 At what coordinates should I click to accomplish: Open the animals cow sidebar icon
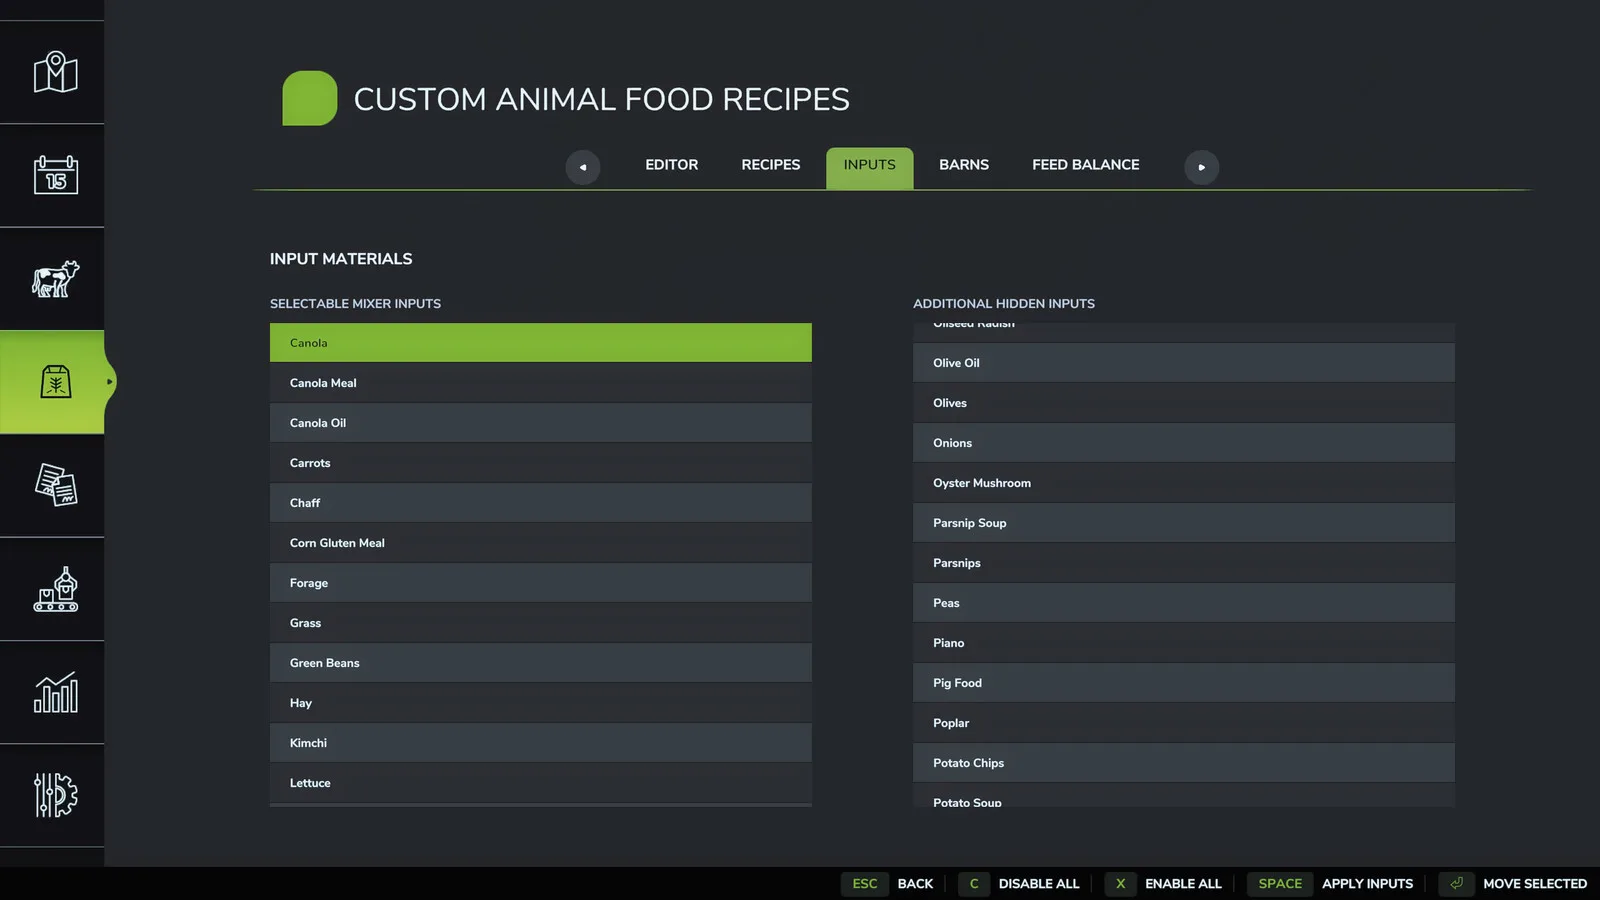pyautogui.click(x=55, y=279)
